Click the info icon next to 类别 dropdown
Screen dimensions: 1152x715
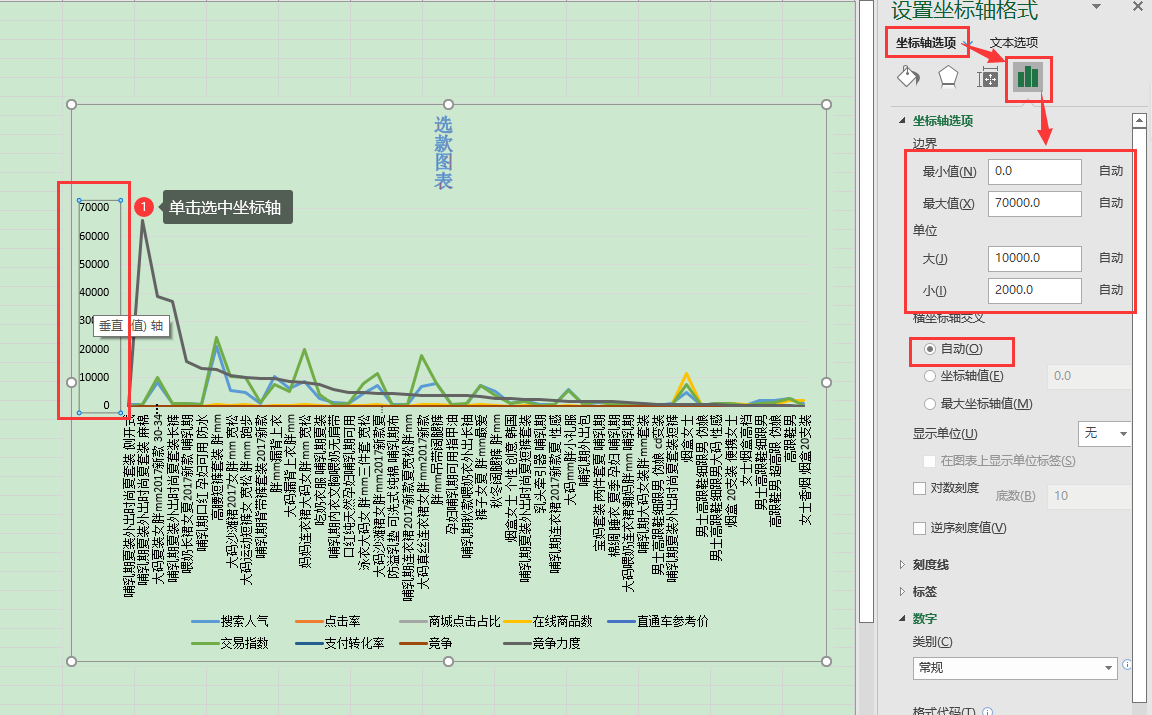tap(1127, 665)
